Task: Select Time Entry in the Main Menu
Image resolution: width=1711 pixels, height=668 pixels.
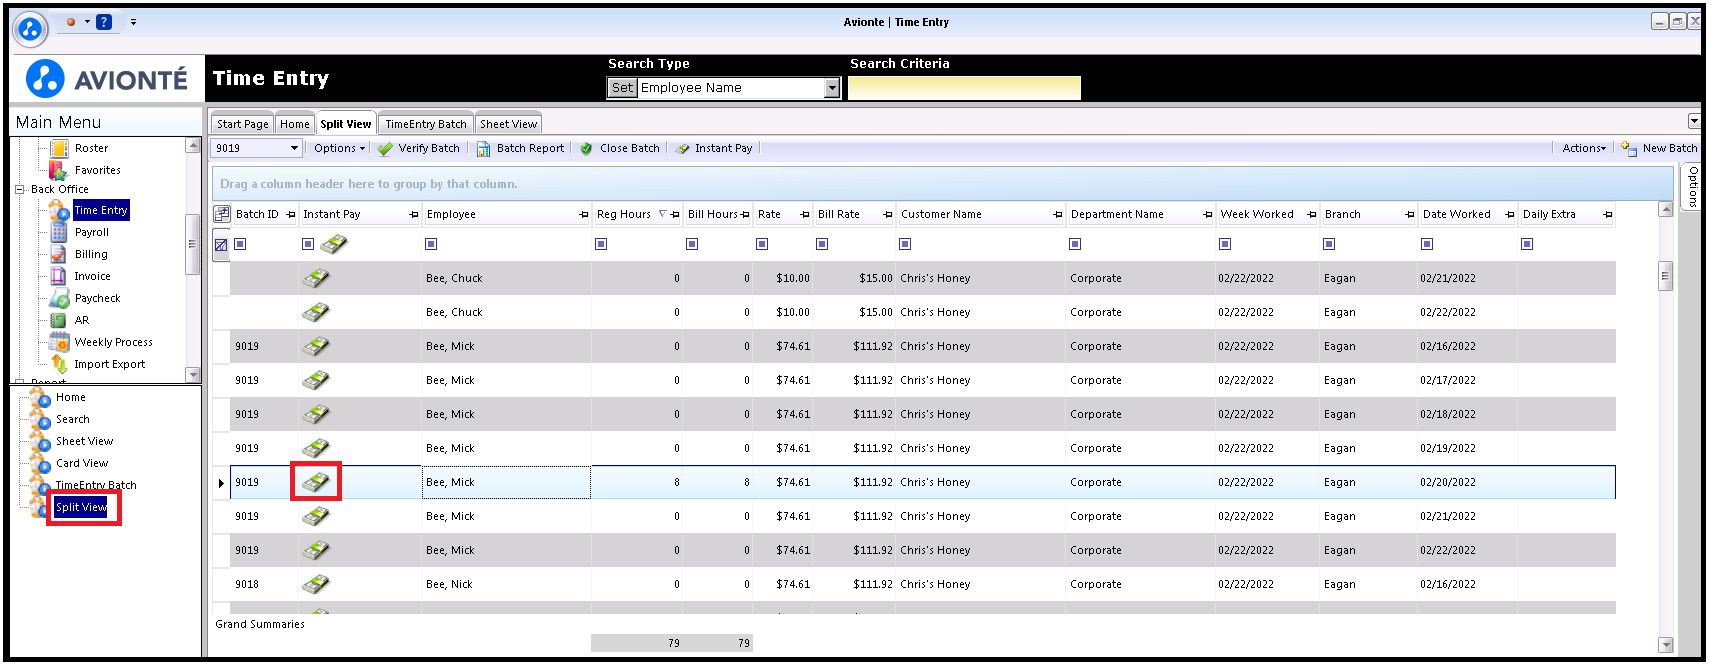Action: pos(101,210)
